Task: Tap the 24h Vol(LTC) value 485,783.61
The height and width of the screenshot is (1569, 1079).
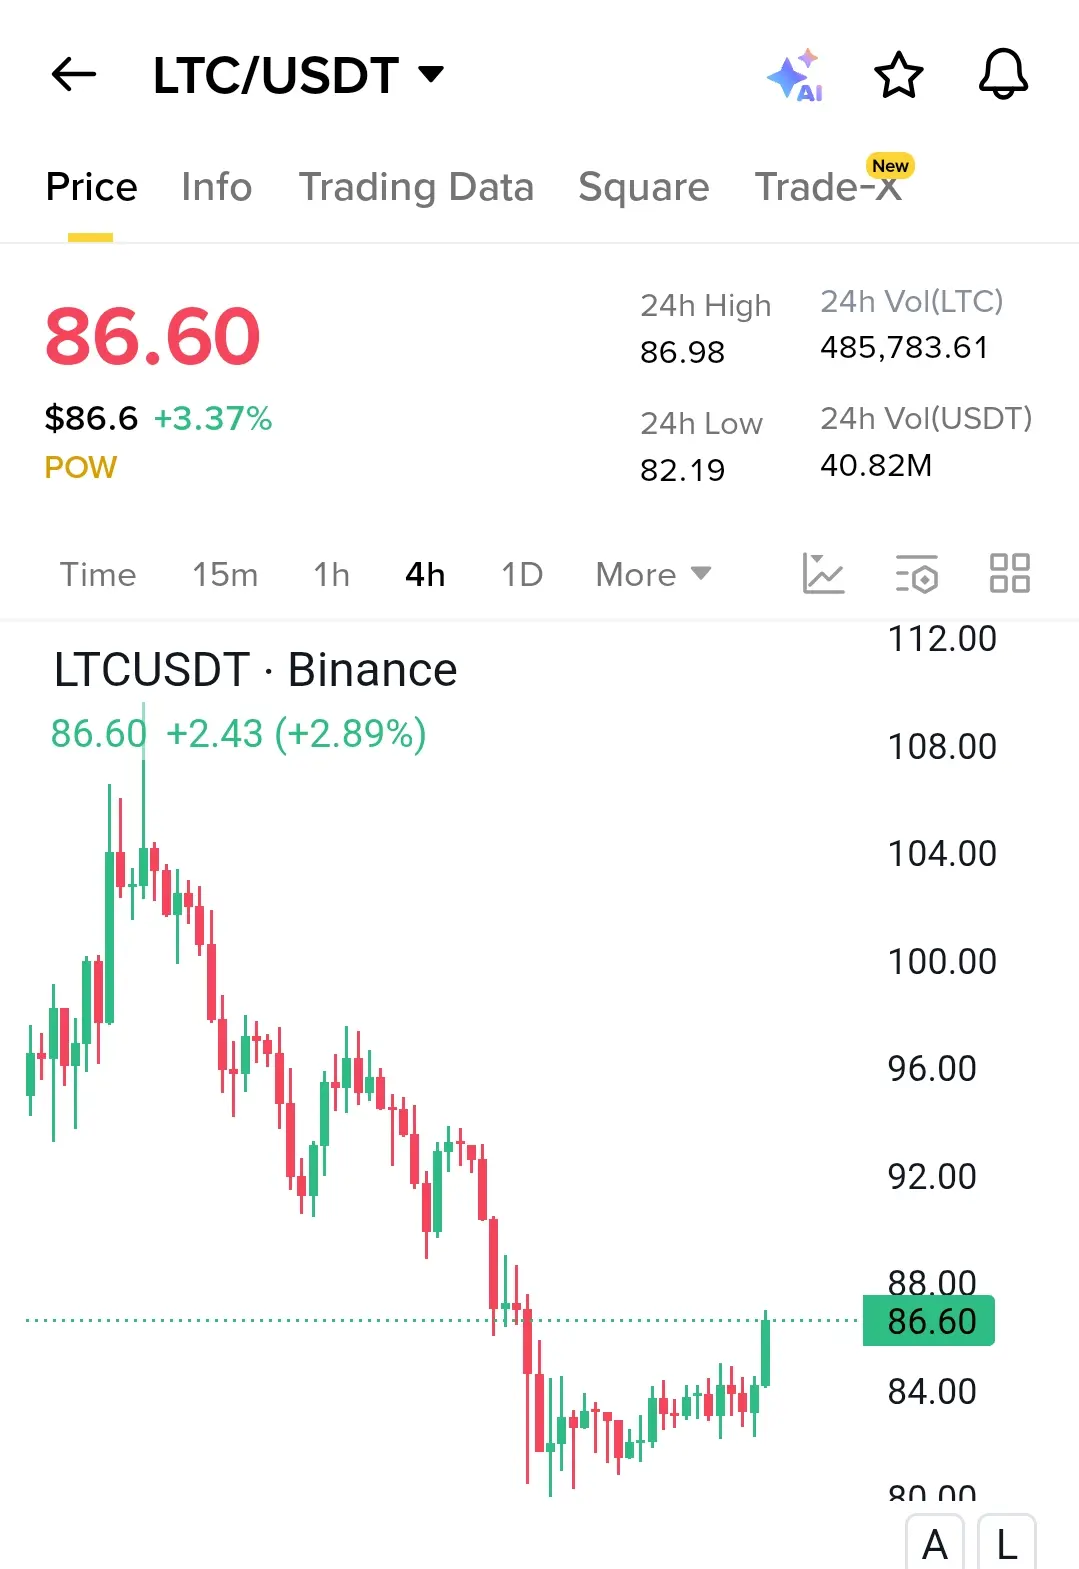Action: [904, 347]
